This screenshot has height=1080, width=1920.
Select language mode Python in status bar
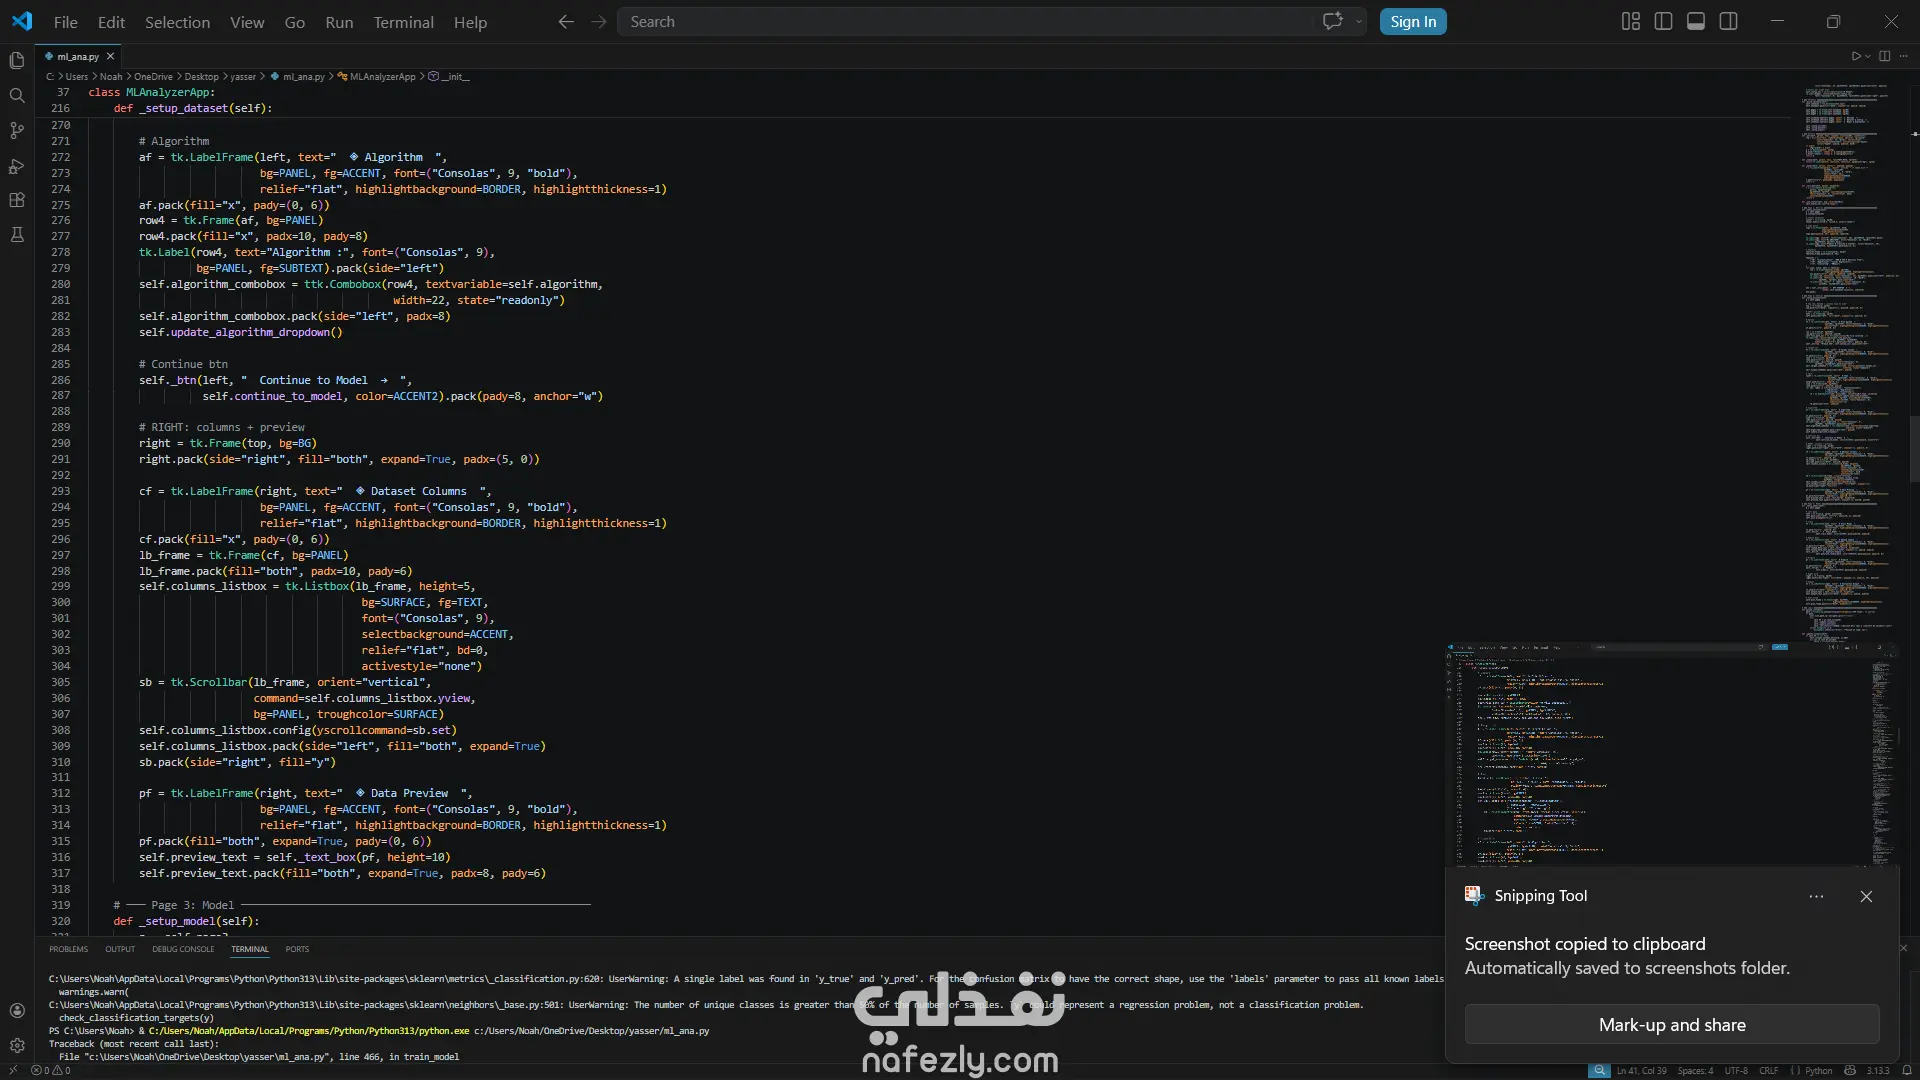pos(1819,1070)
